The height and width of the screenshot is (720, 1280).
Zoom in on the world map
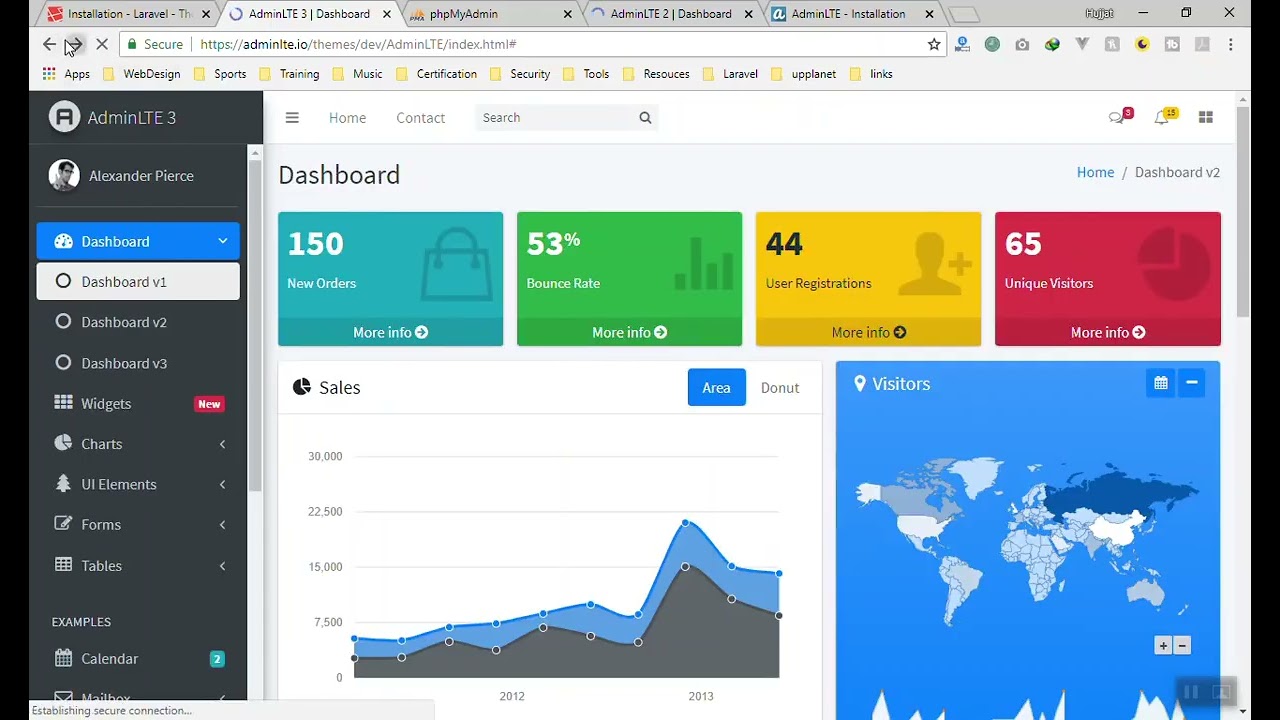click(x=1163, y=646)
